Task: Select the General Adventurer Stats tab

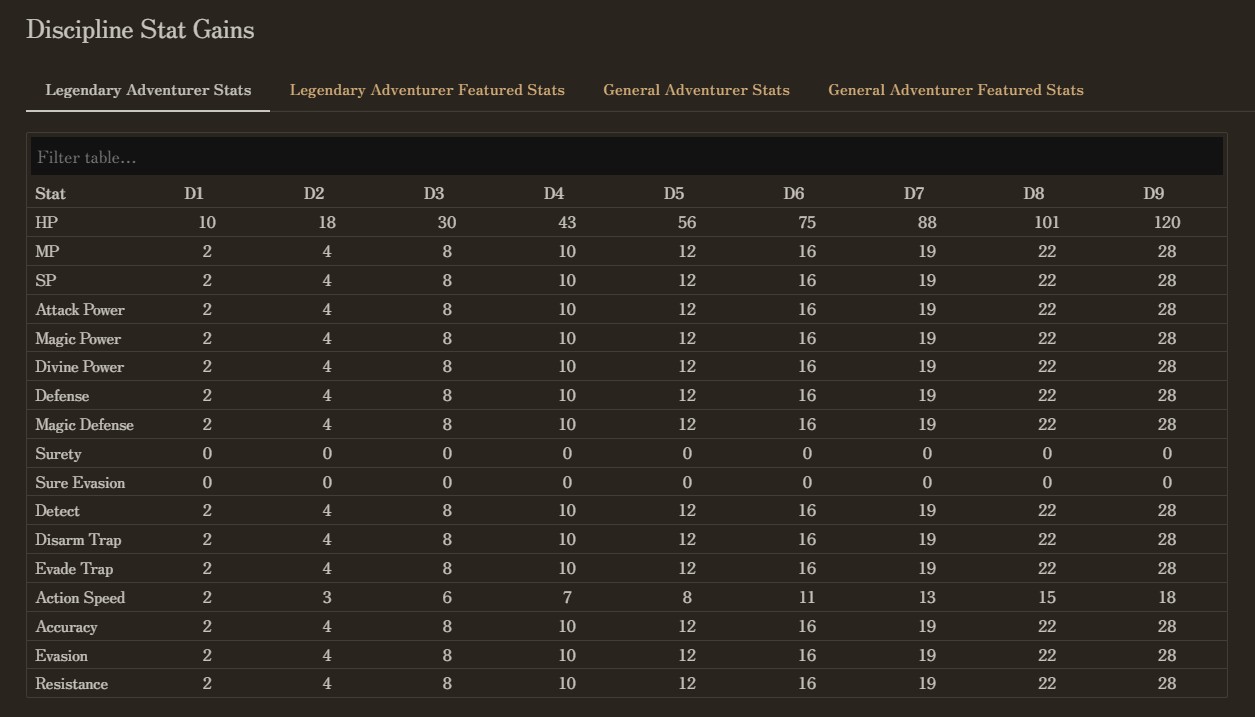Action: pos(696,90)
